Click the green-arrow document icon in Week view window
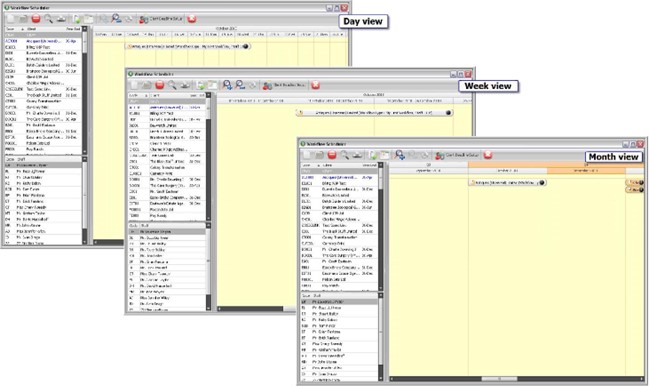This screenshot has height=386, width=649. click(201, 85)
